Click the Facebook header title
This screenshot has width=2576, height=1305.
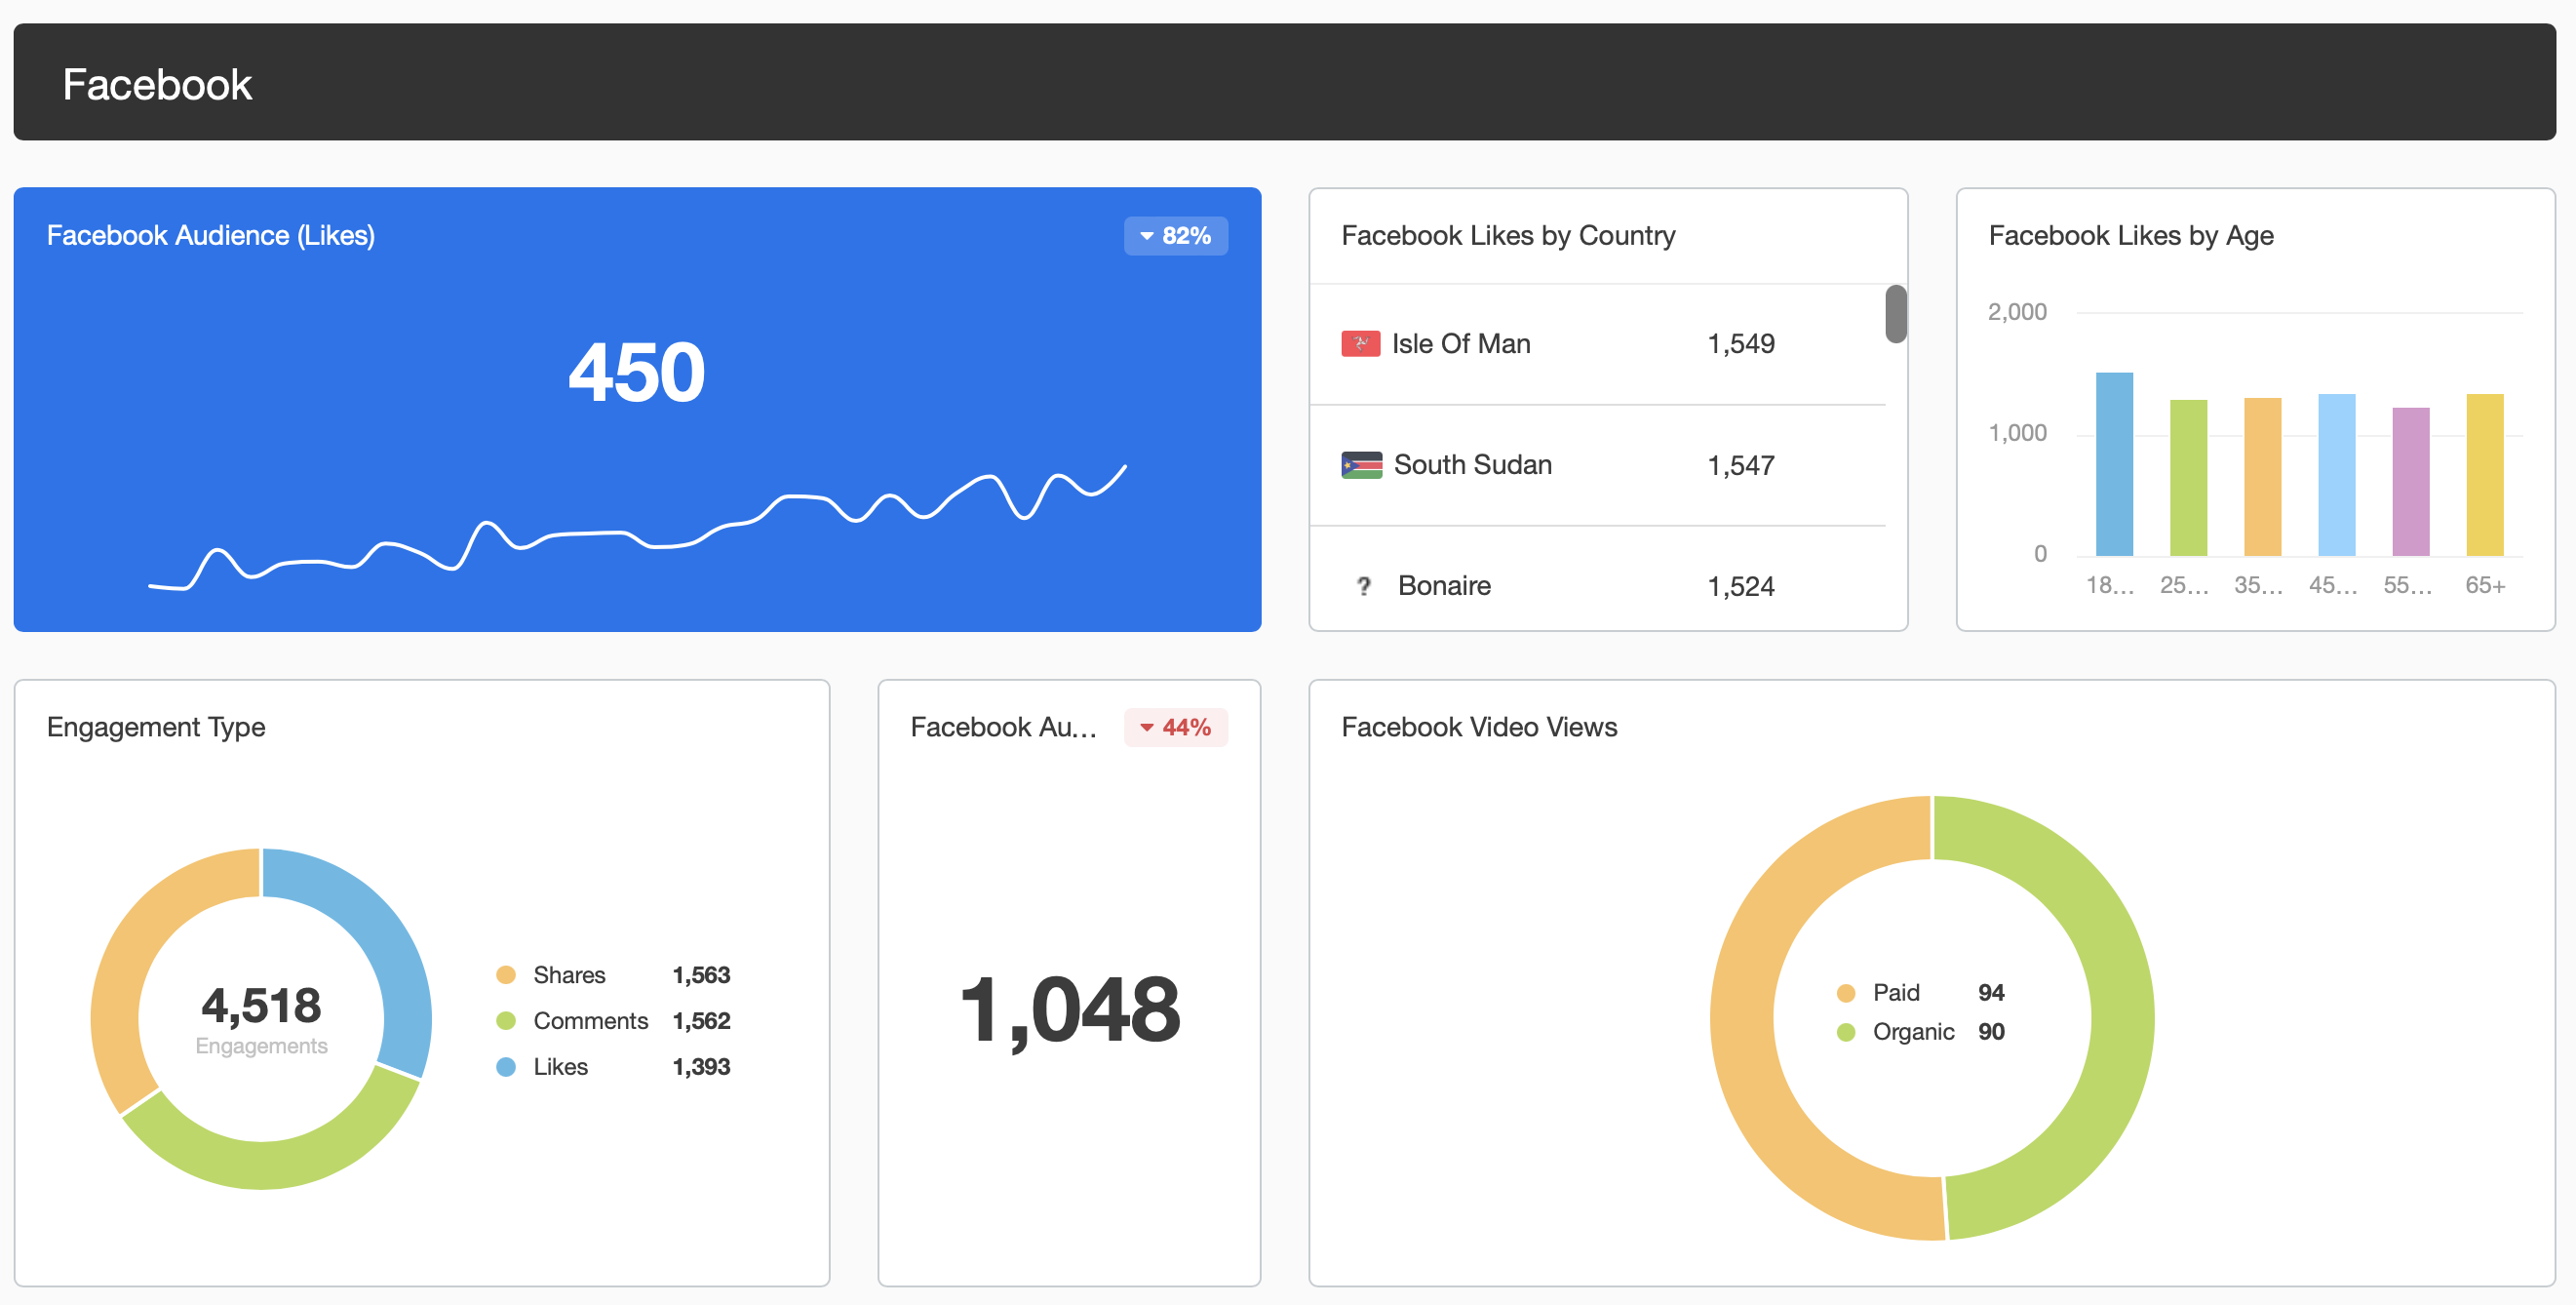click(157, 84)
